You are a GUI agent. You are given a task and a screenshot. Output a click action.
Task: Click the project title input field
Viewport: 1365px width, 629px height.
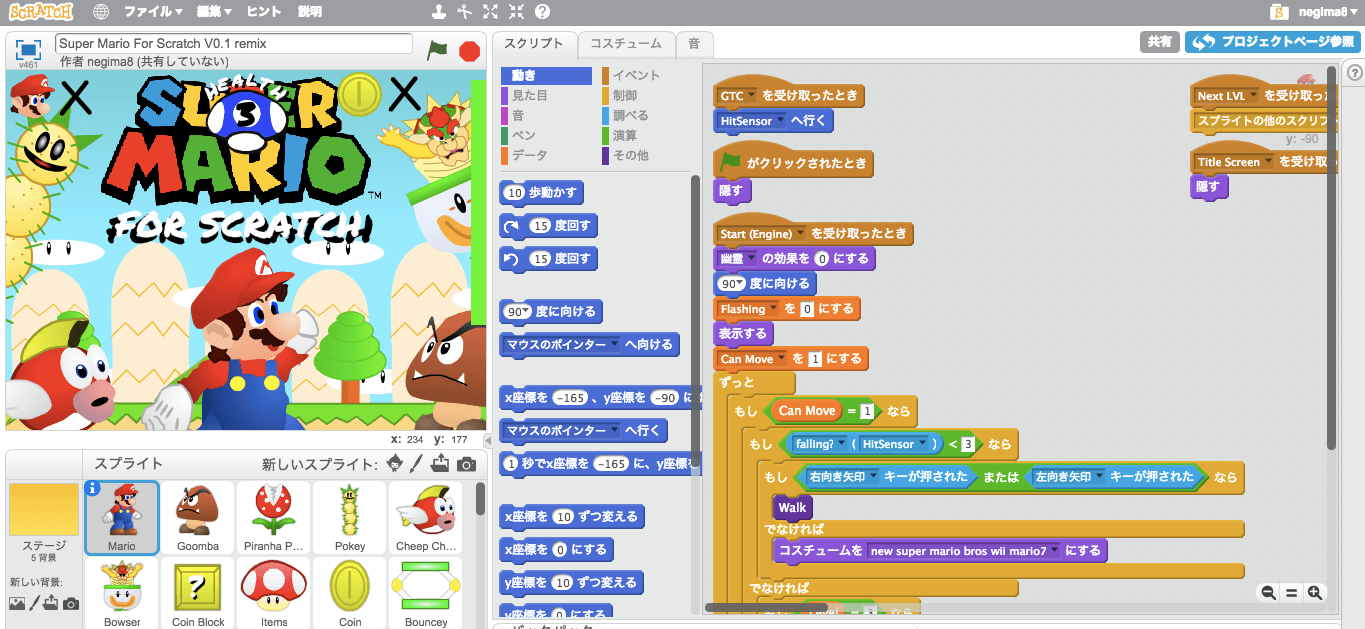[x=235, y=43]
